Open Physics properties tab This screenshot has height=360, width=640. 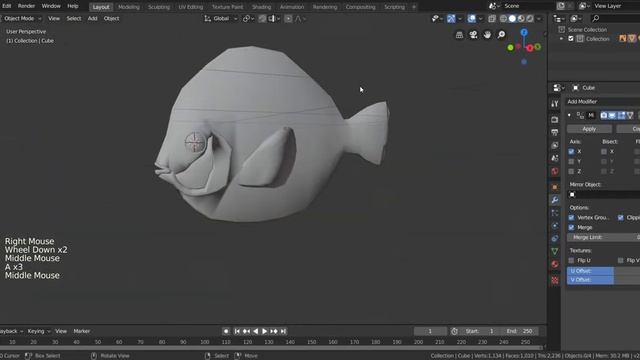click(x=555, y=226)
